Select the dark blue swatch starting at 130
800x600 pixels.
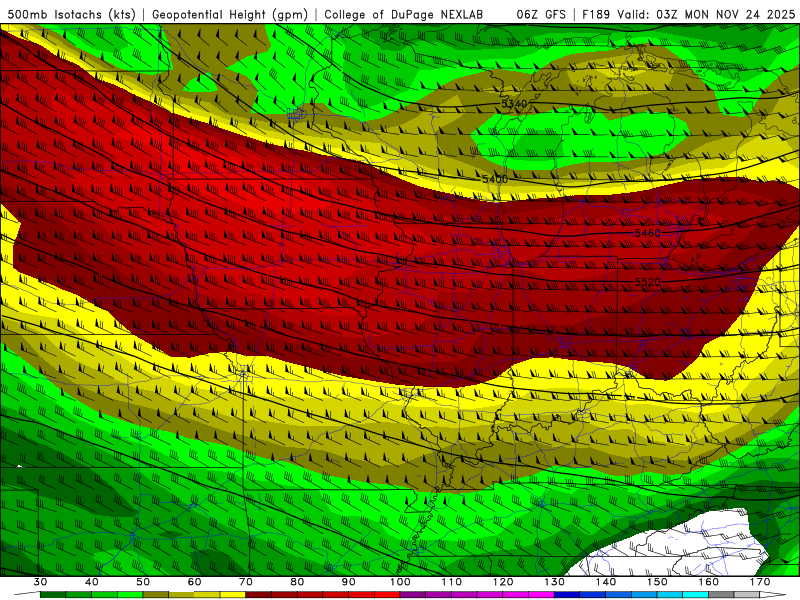567,595
